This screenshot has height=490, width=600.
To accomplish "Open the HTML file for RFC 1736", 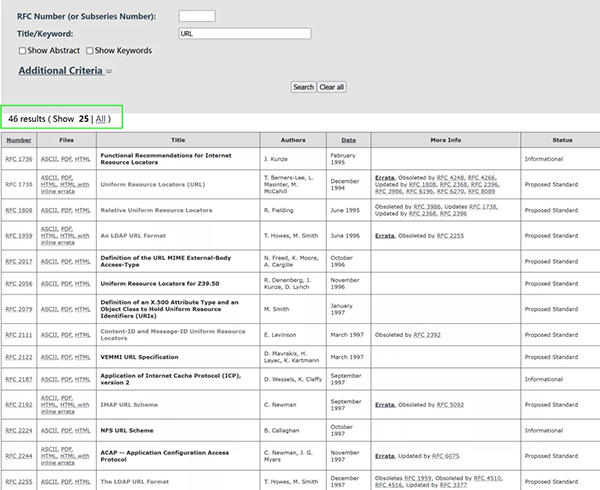I will pos(82,159).
